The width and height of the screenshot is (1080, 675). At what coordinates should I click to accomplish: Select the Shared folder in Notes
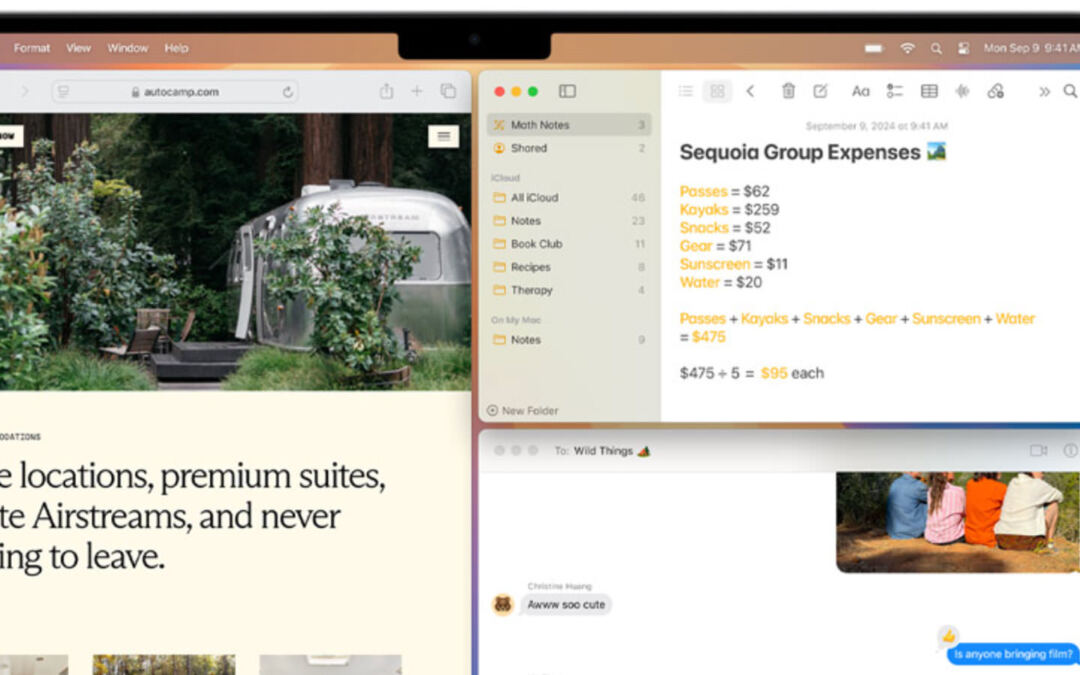coord(532,147)
